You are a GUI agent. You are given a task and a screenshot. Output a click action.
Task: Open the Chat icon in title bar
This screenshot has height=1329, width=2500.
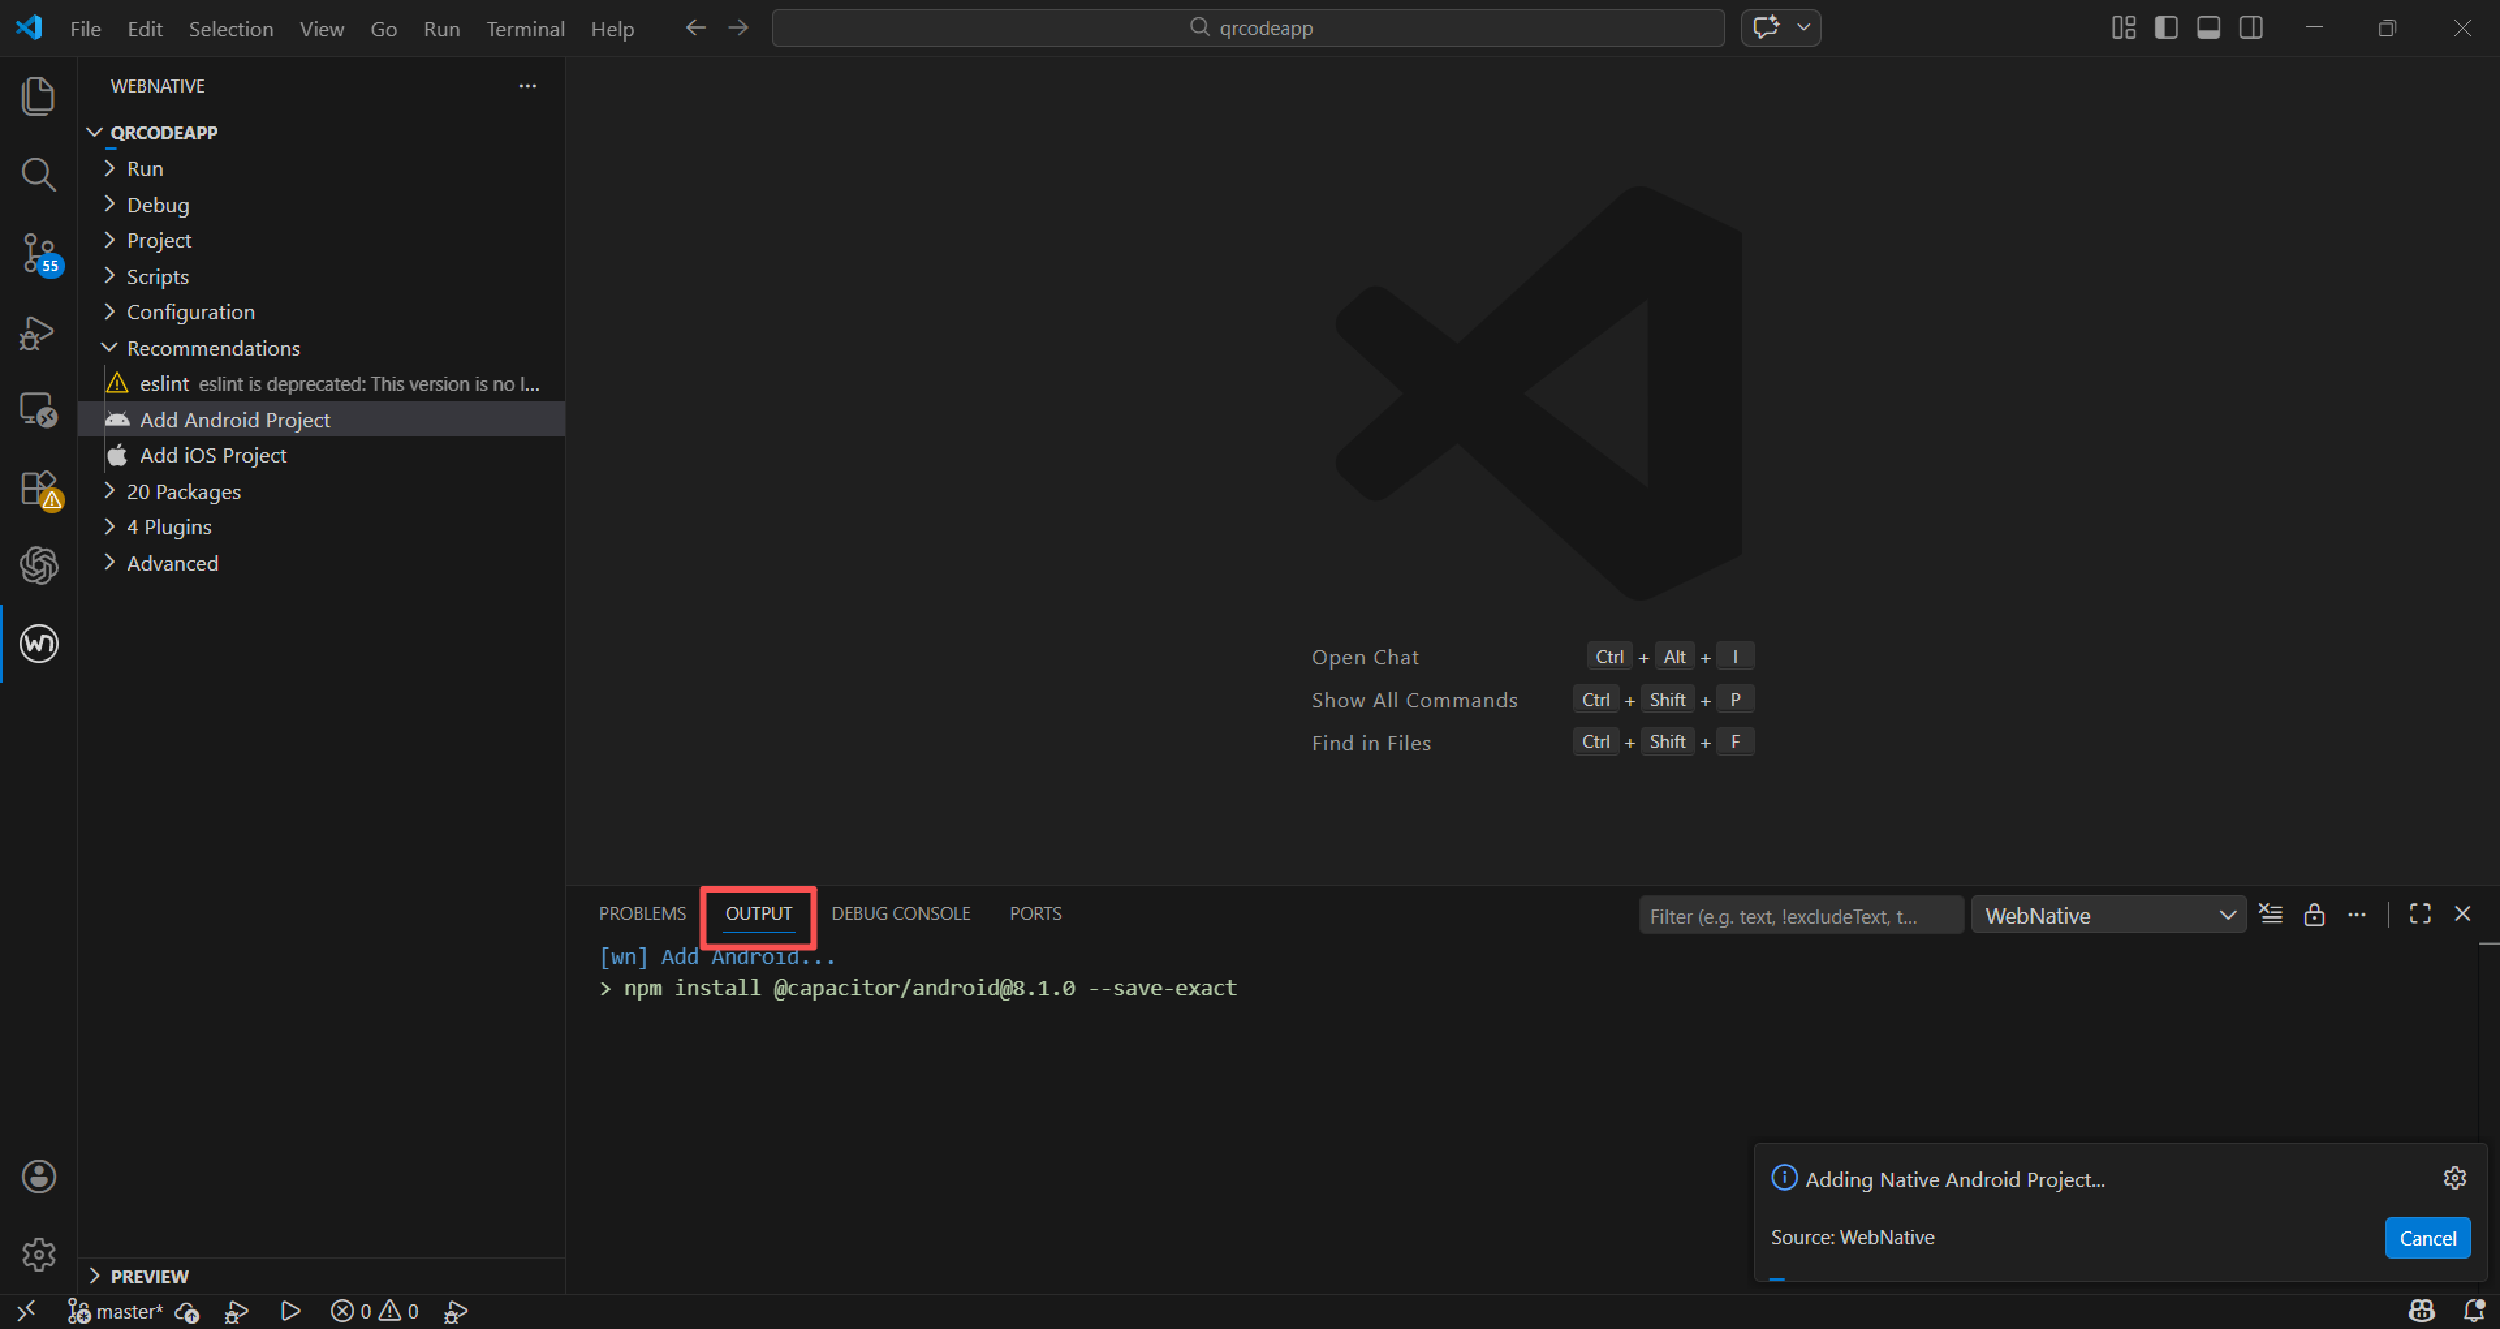point(1766,28)
